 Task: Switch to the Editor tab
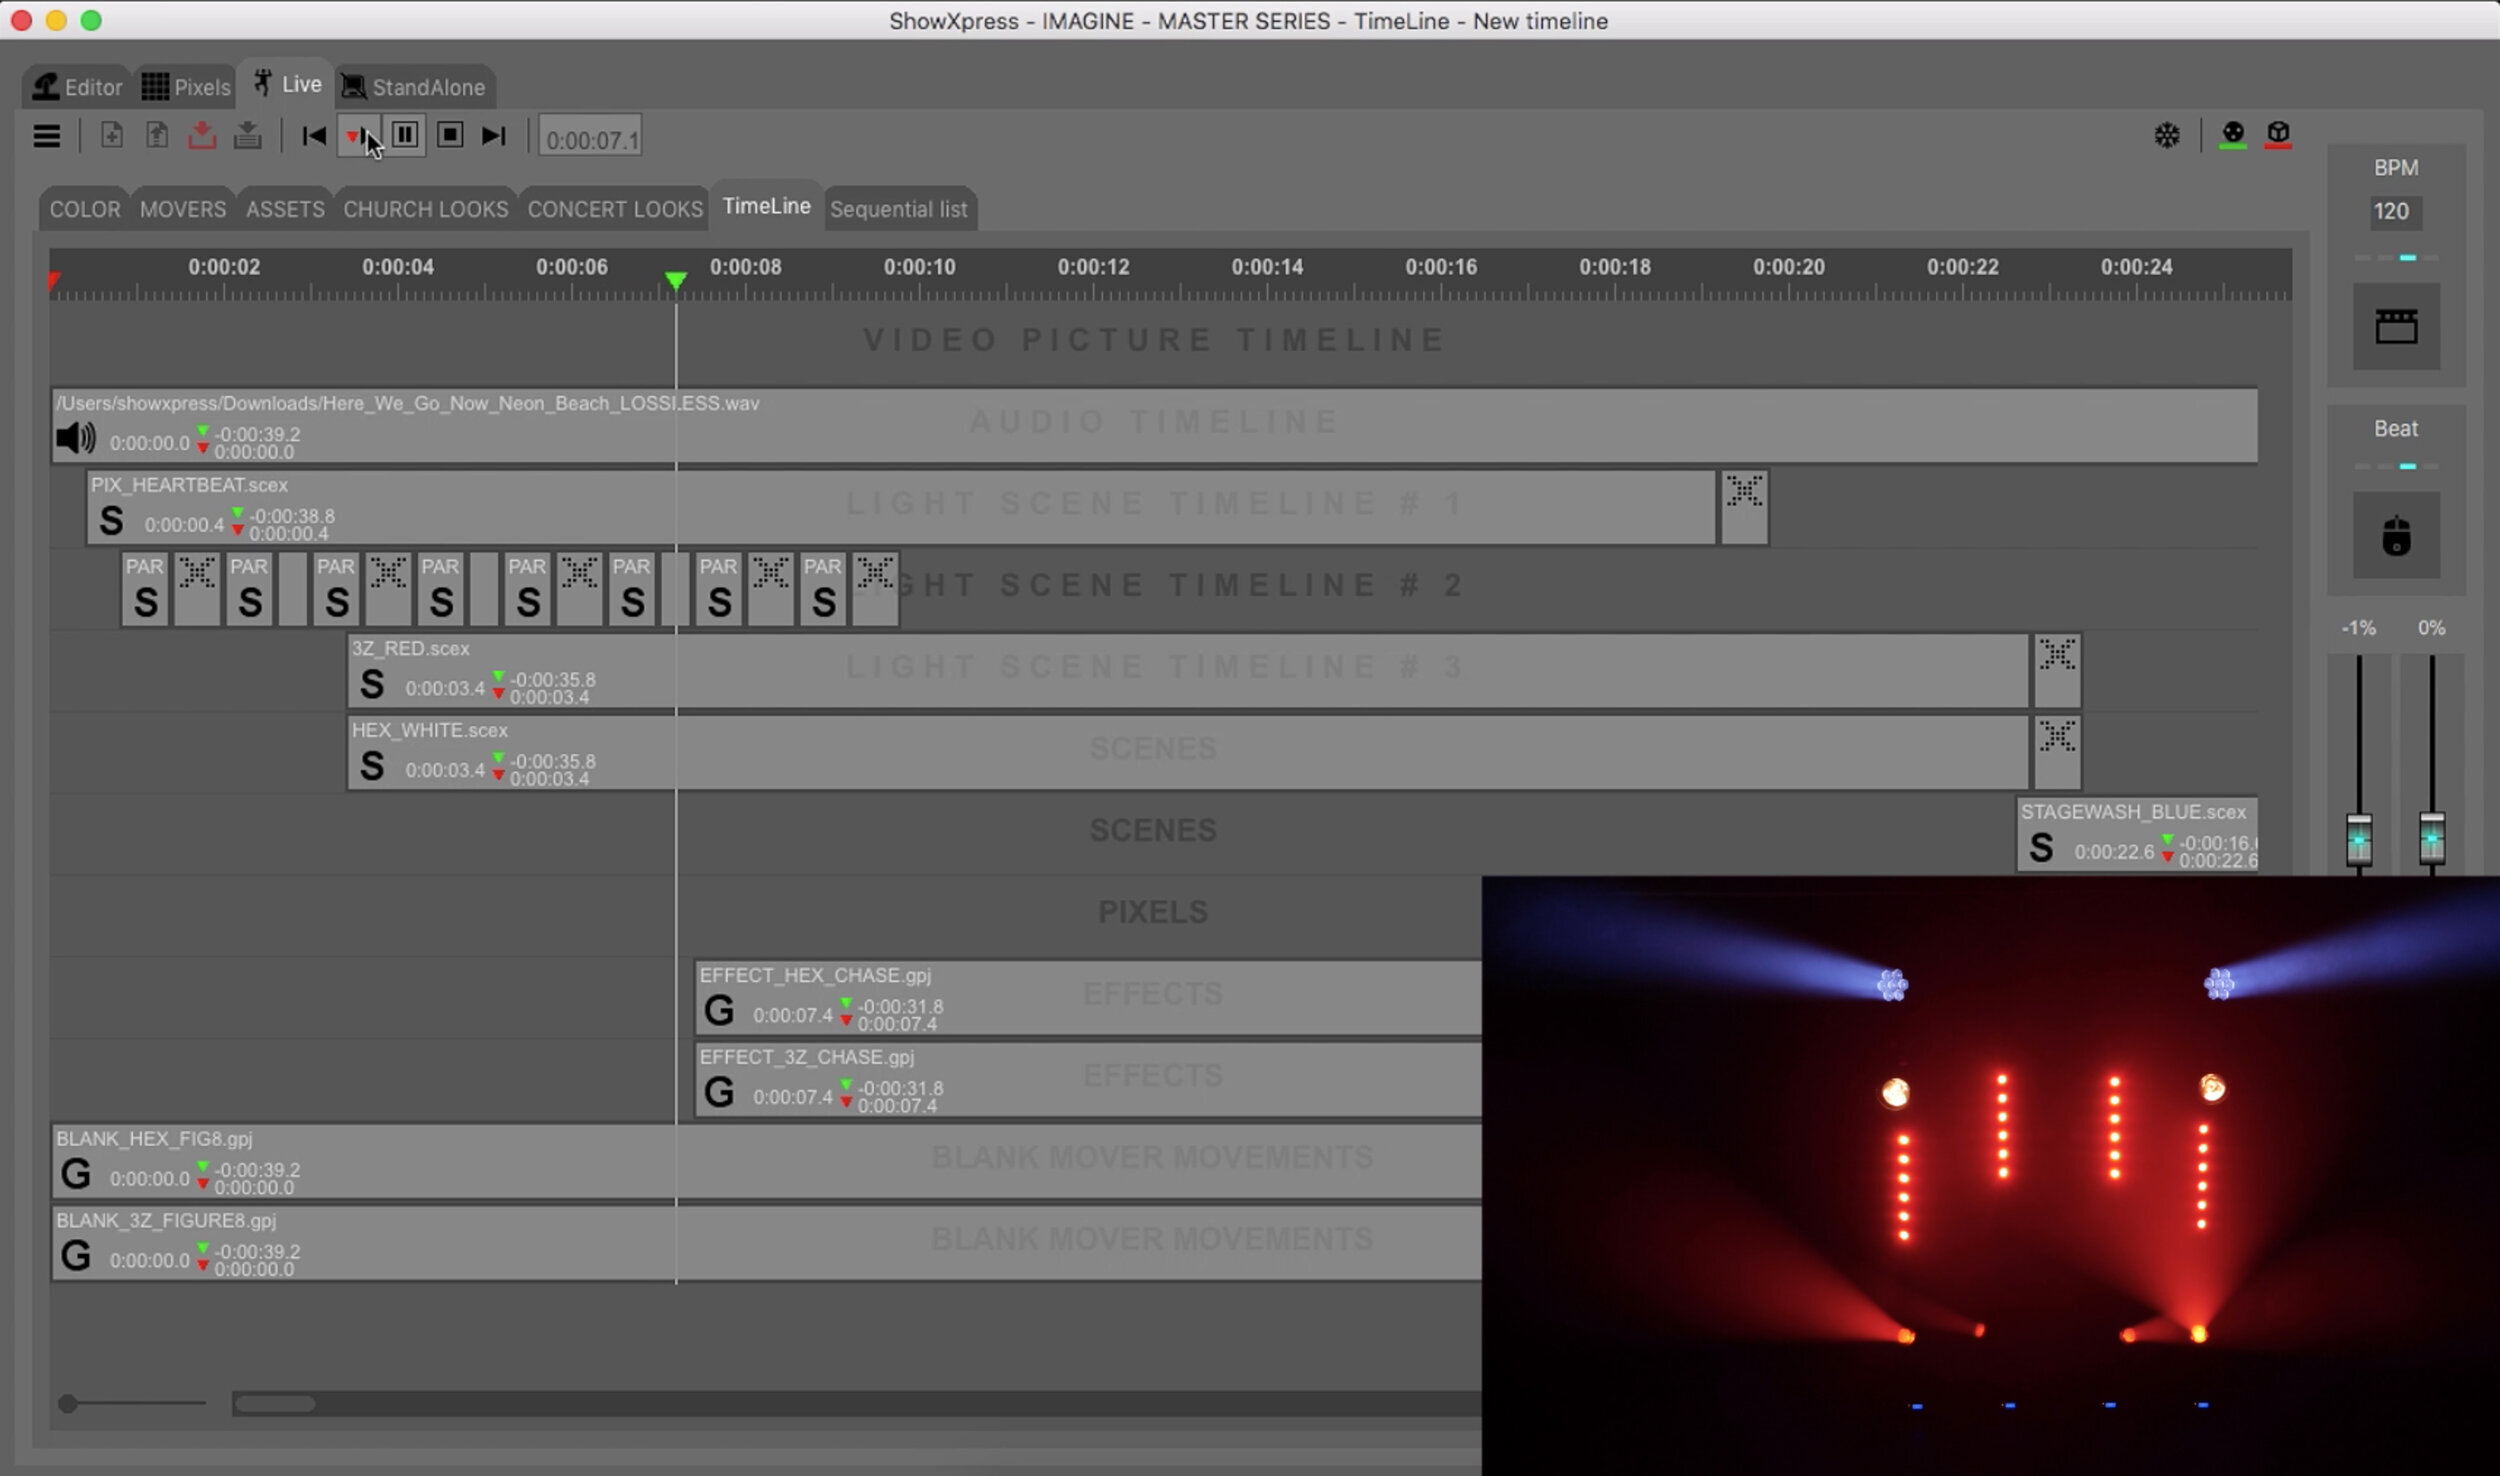(x=77, y=87)
